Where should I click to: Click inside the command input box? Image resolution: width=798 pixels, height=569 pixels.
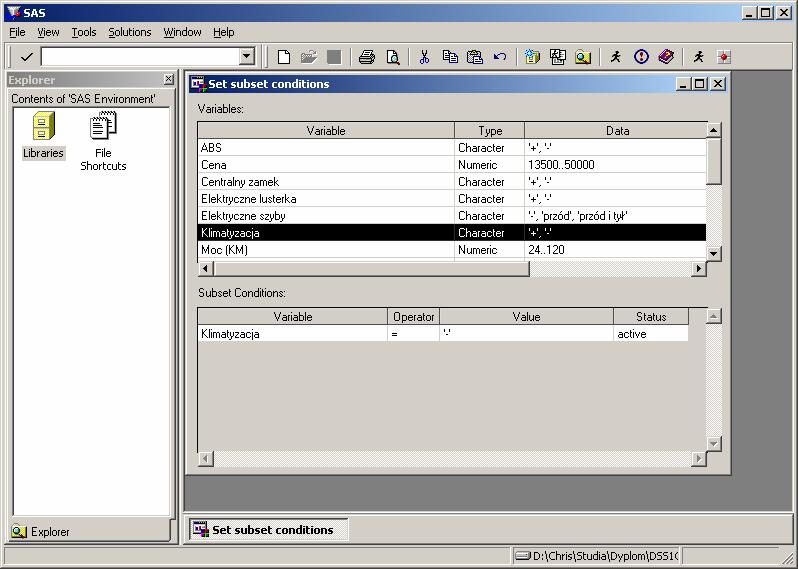[x=140, y=56]
